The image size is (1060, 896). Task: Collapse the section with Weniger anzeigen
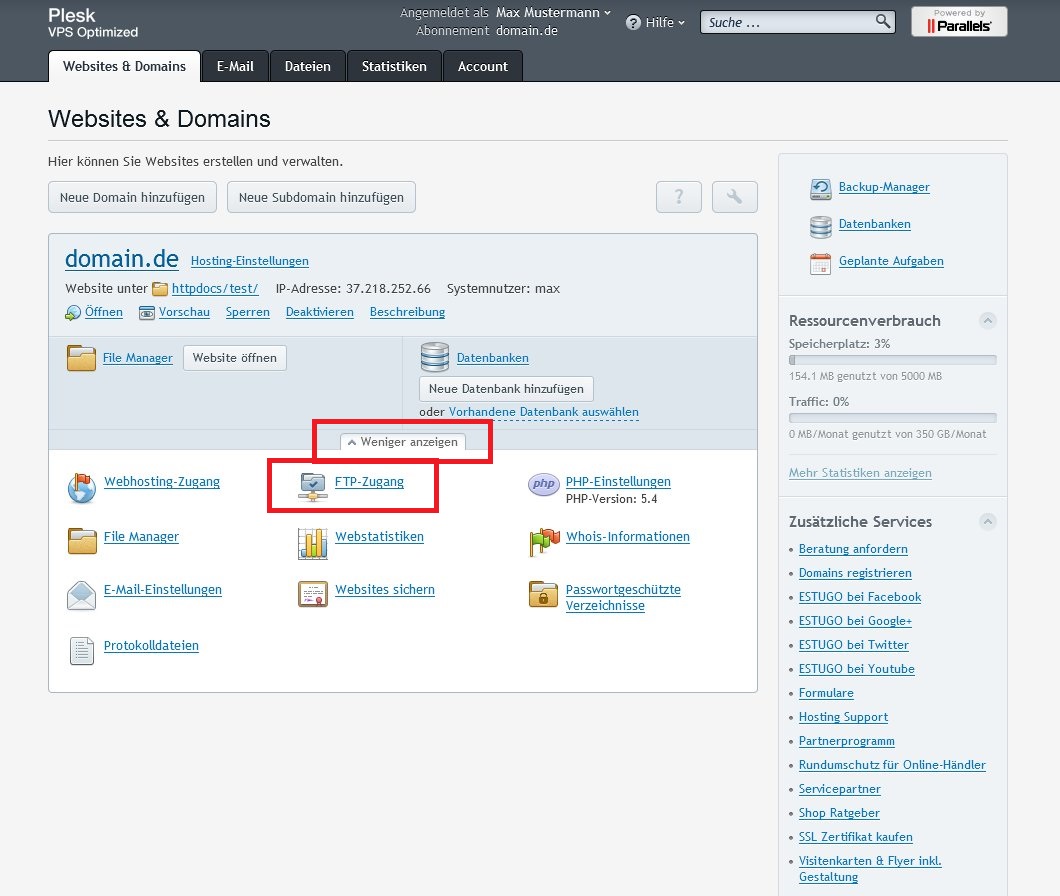(402, 442)
